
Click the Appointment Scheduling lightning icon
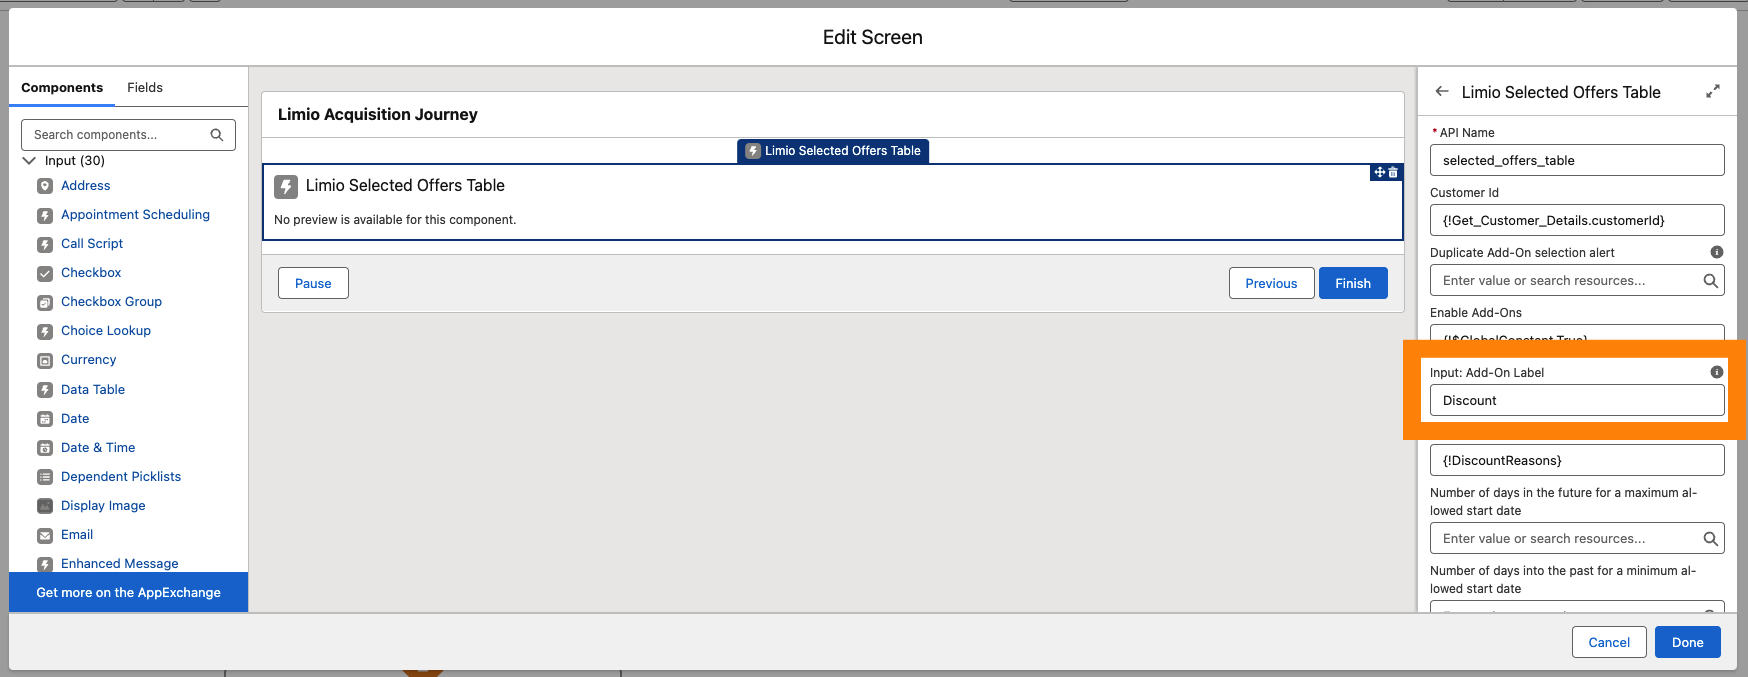point(45,215)
